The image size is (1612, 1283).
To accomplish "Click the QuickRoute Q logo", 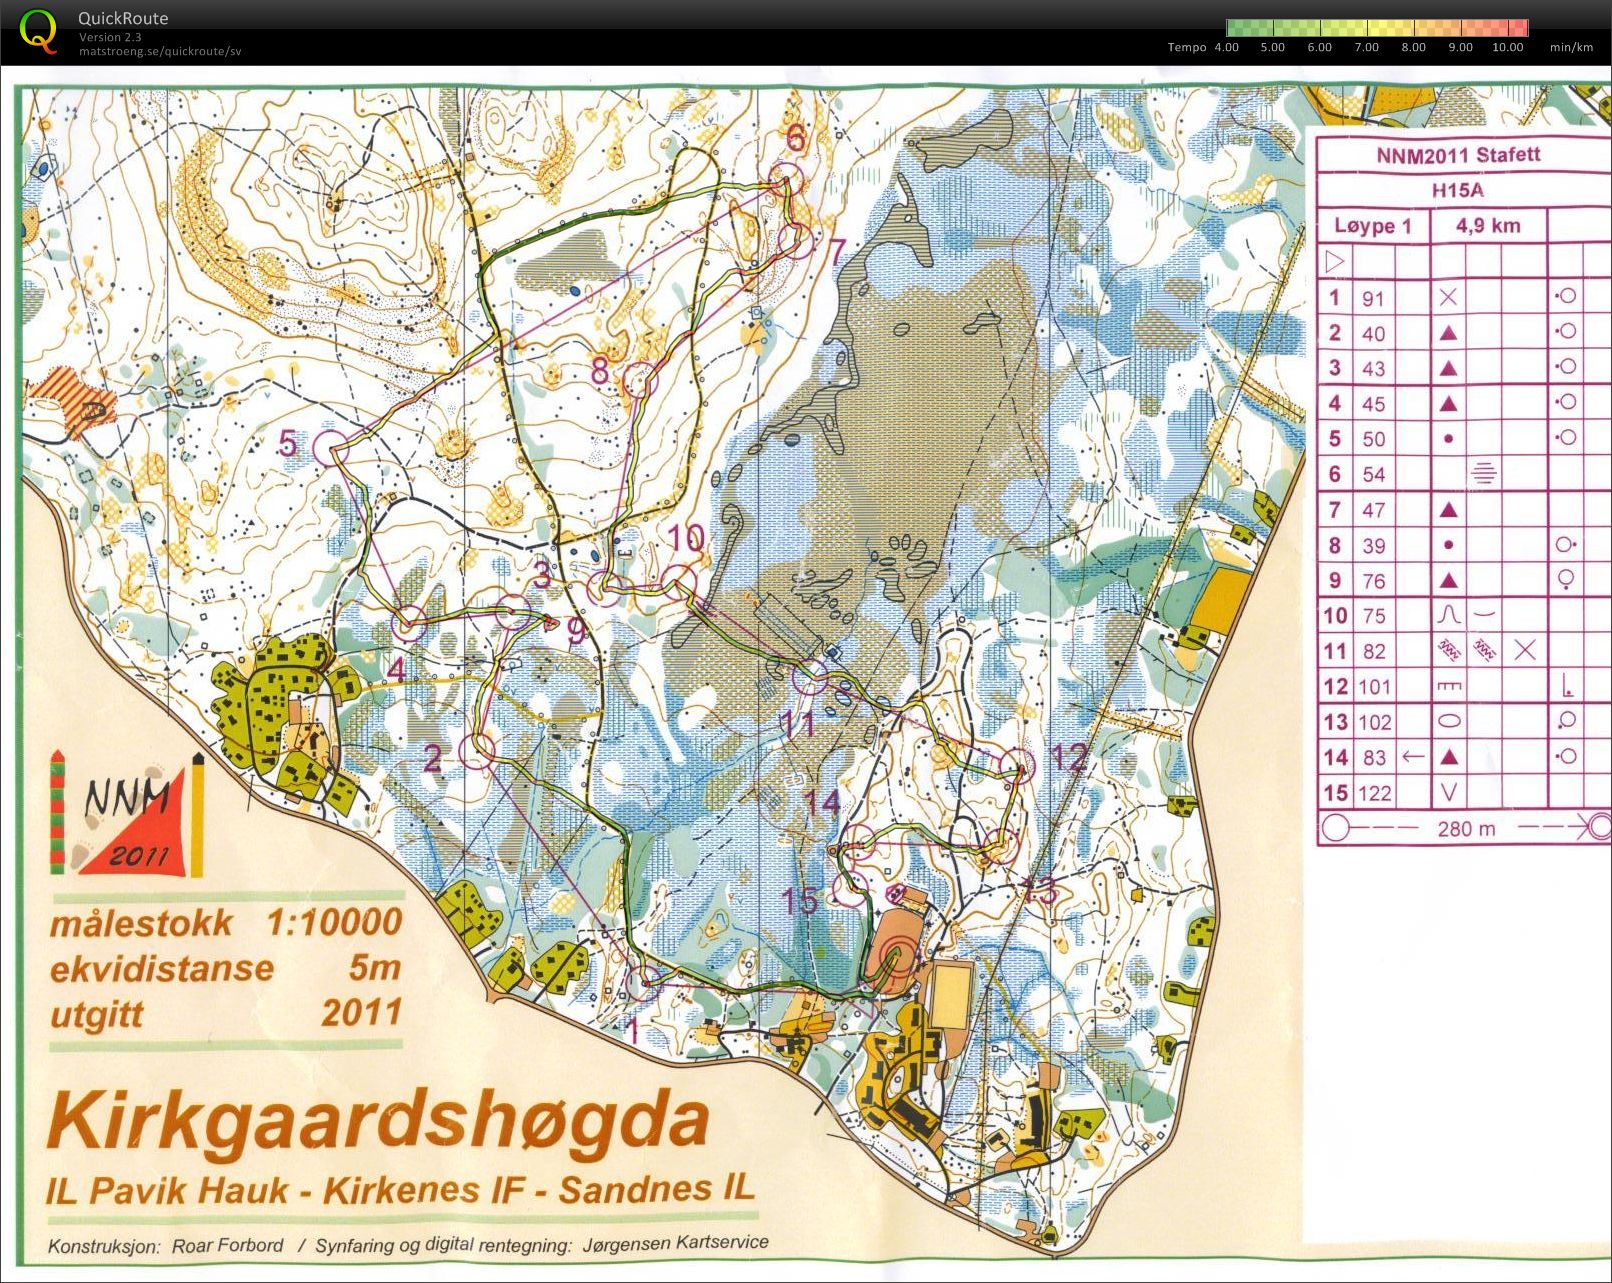I will click(x=38, y=30).
